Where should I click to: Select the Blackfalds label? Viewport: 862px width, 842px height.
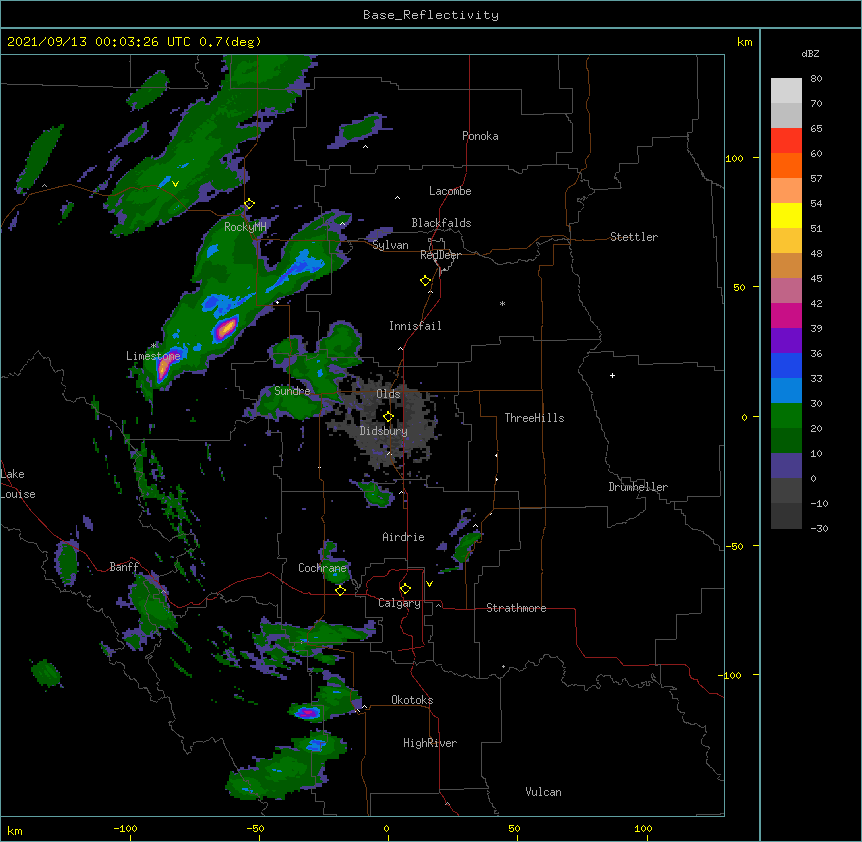[x=441, y=223]
